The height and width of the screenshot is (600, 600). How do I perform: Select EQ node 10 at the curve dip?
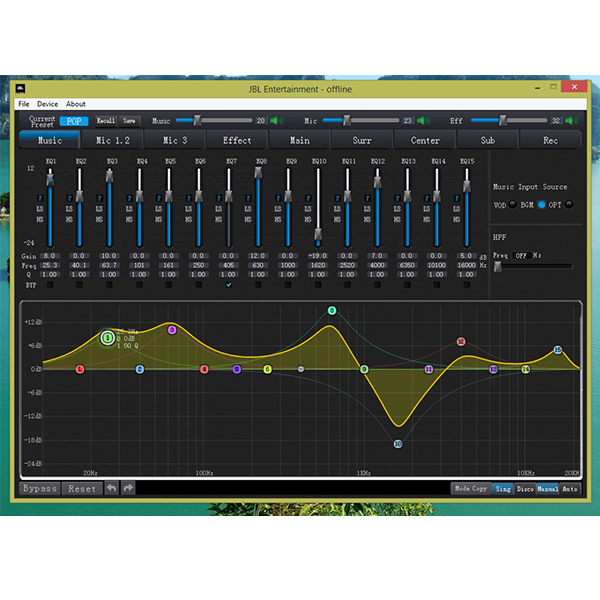click(397, 443)
